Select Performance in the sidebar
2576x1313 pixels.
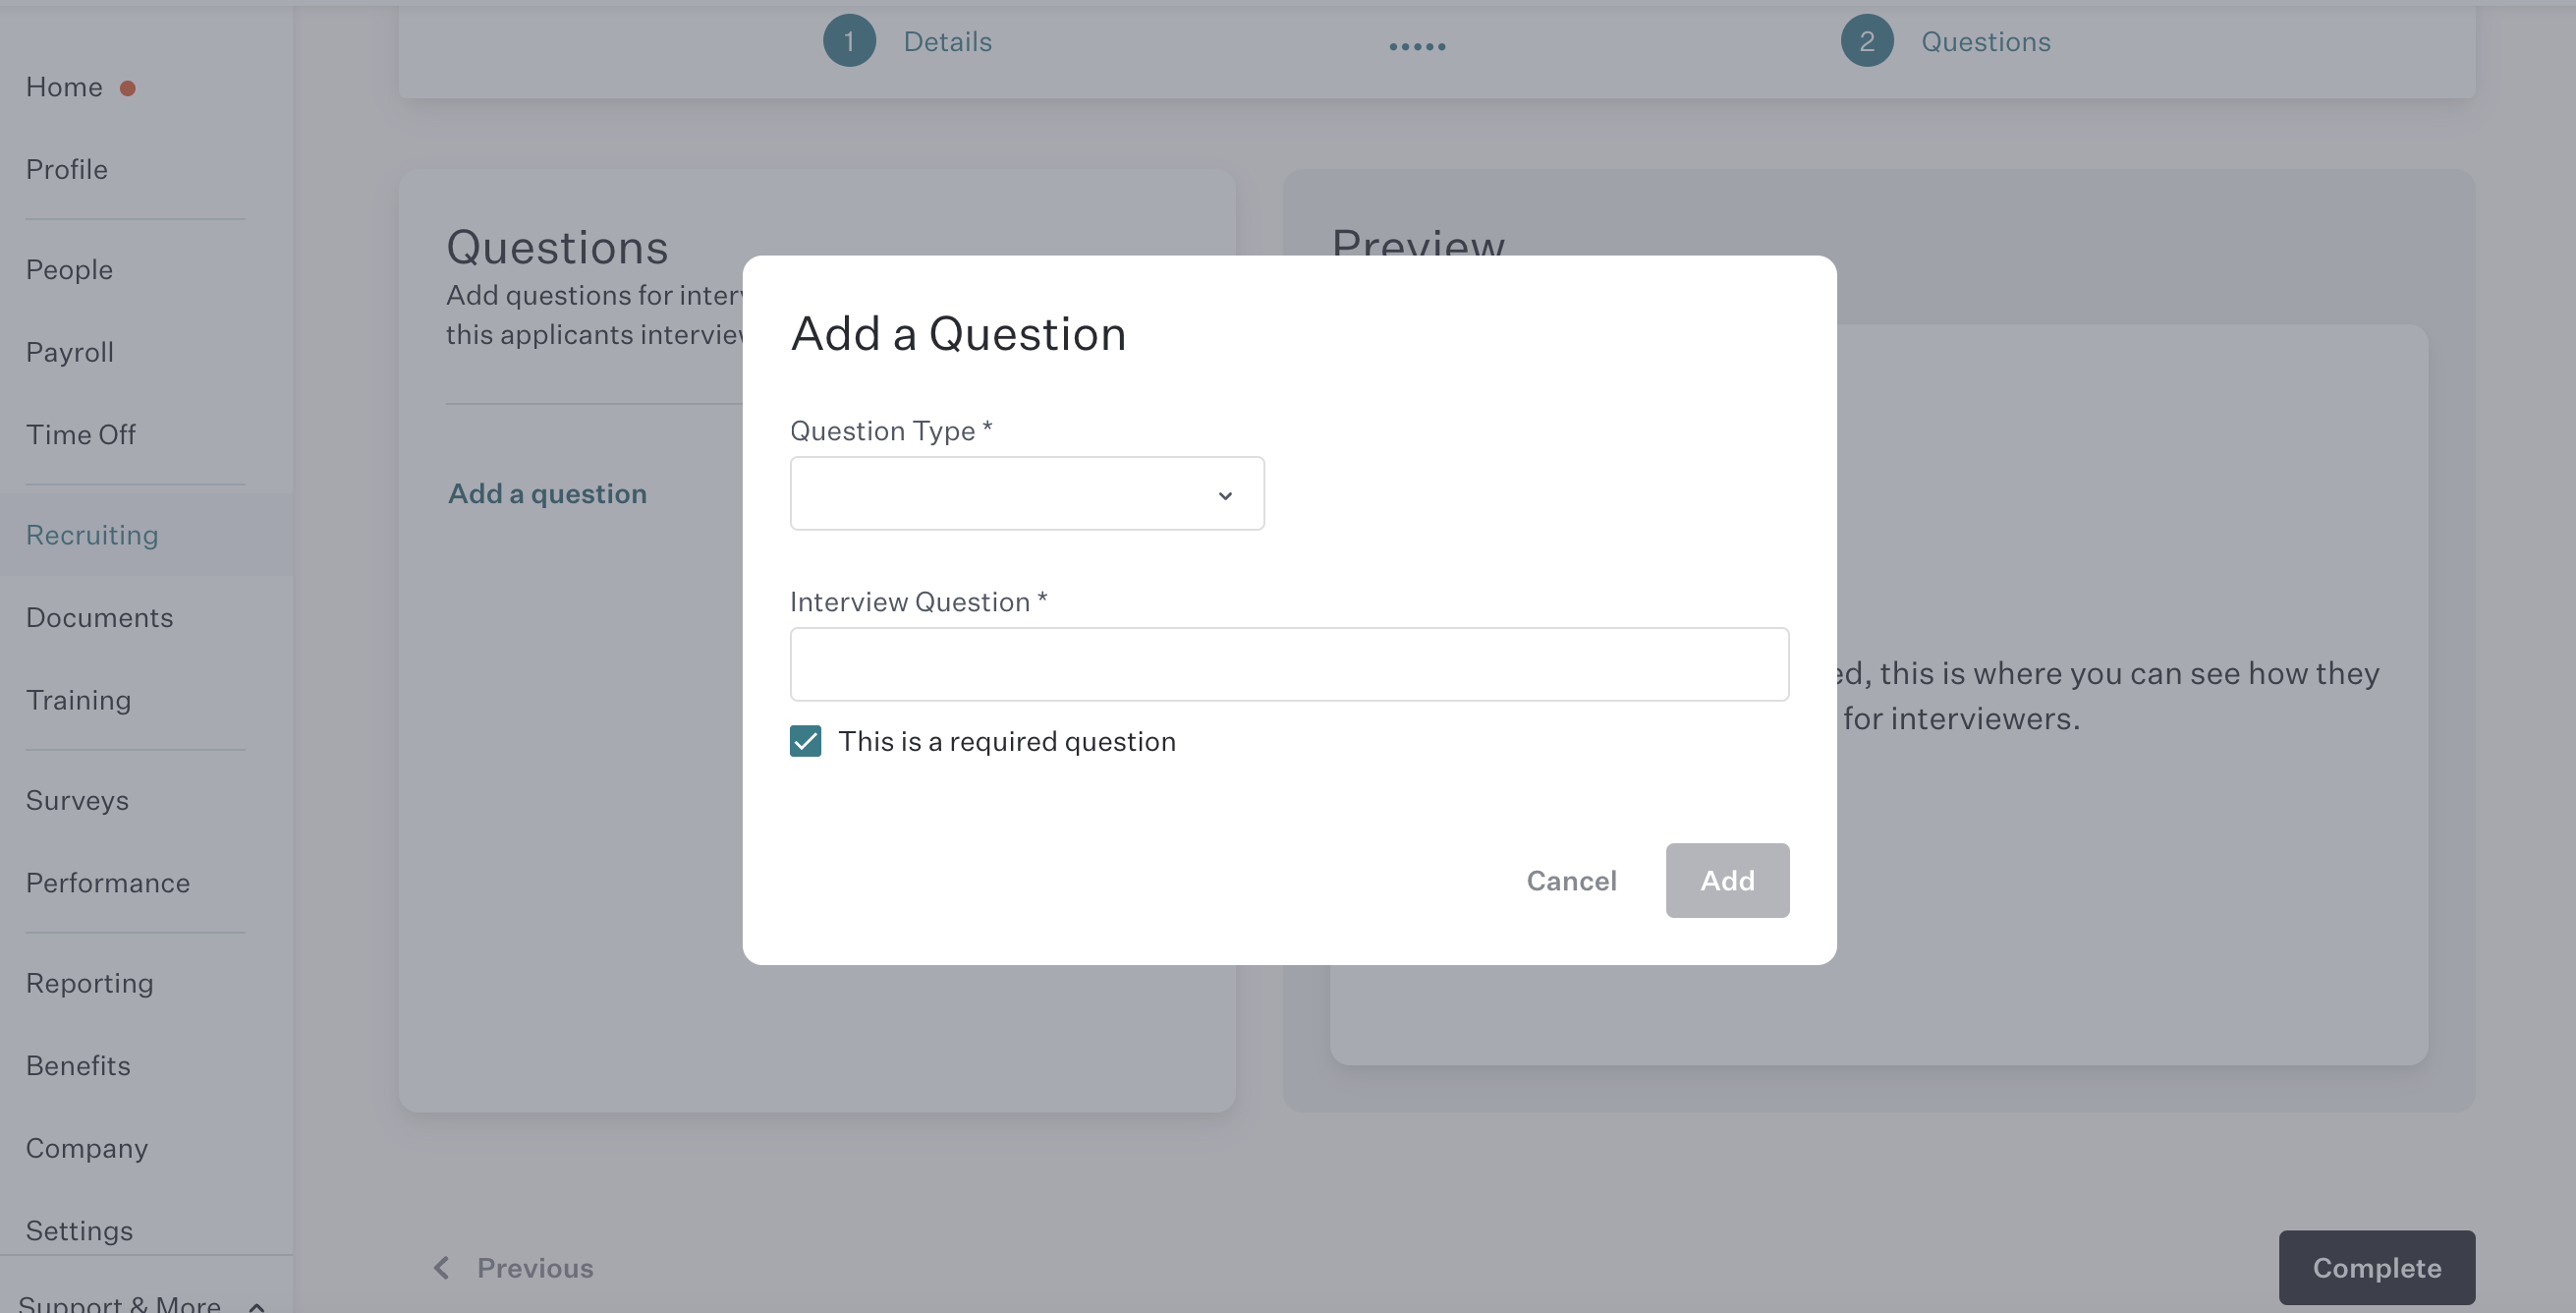pos(108,882)
